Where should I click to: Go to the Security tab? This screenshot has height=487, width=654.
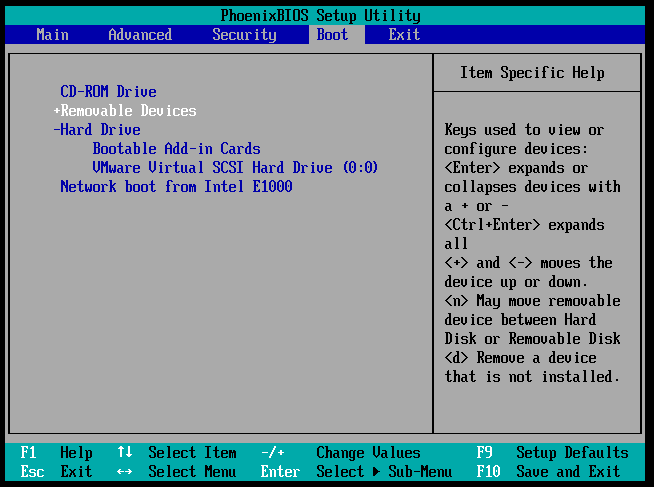point(244,35)
